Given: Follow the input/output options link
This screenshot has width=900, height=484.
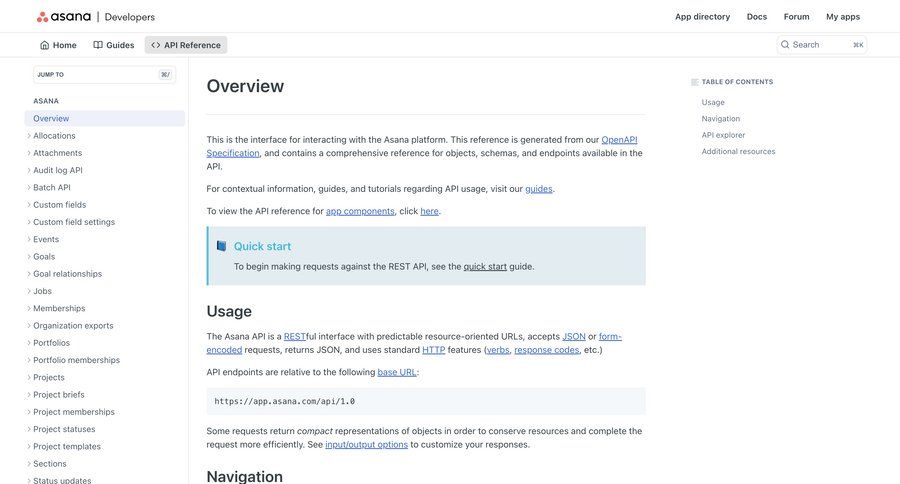Looking at the screenshot, I should [x=366, y=444].
